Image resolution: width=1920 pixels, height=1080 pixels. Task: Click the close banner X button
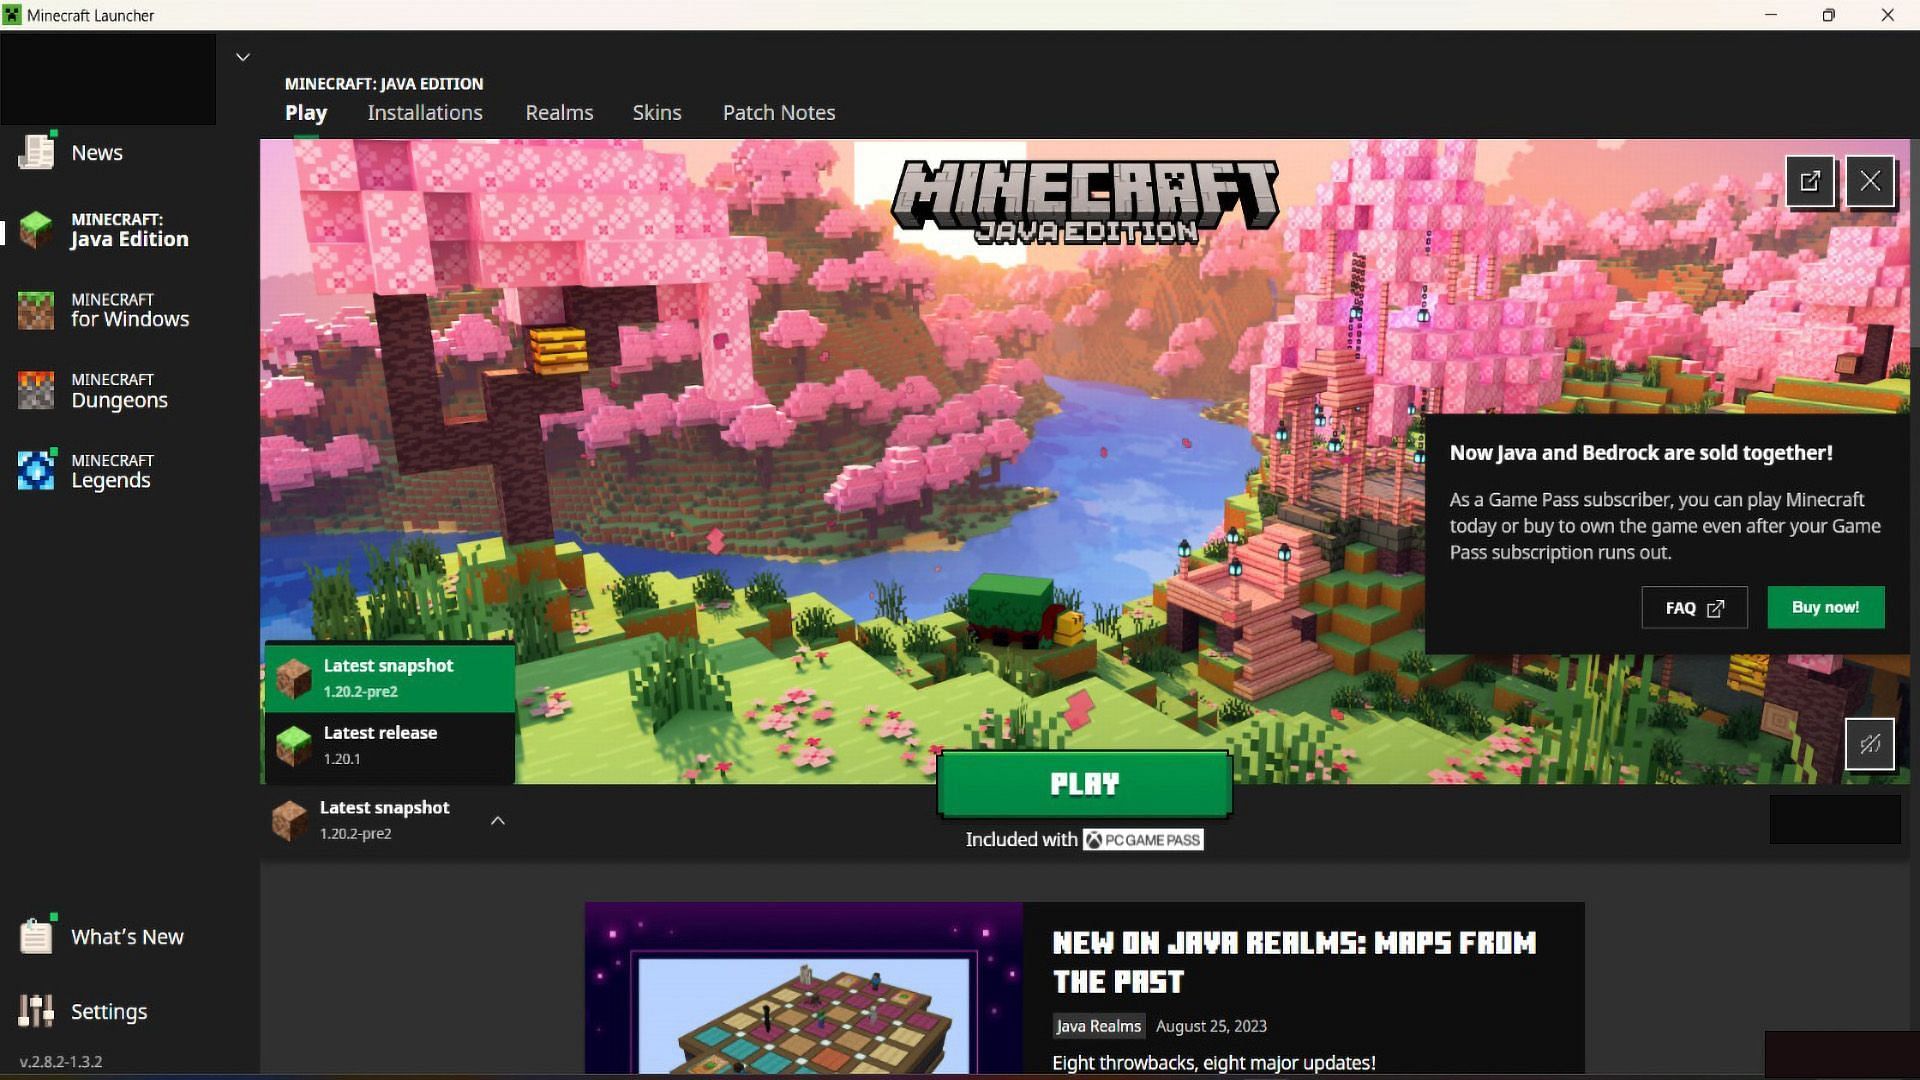pos(1870,181)
